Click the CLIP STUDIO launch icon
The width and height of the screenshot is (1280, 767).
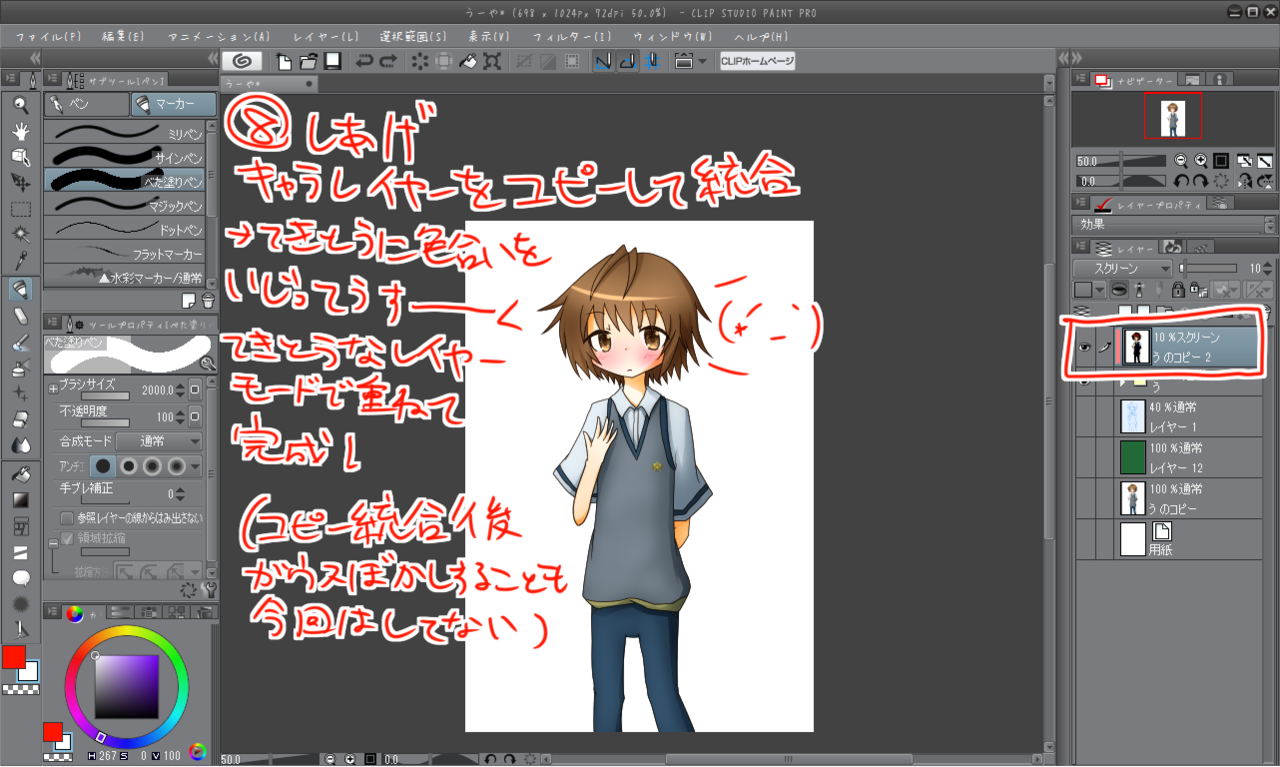click(x=241, y=61)
